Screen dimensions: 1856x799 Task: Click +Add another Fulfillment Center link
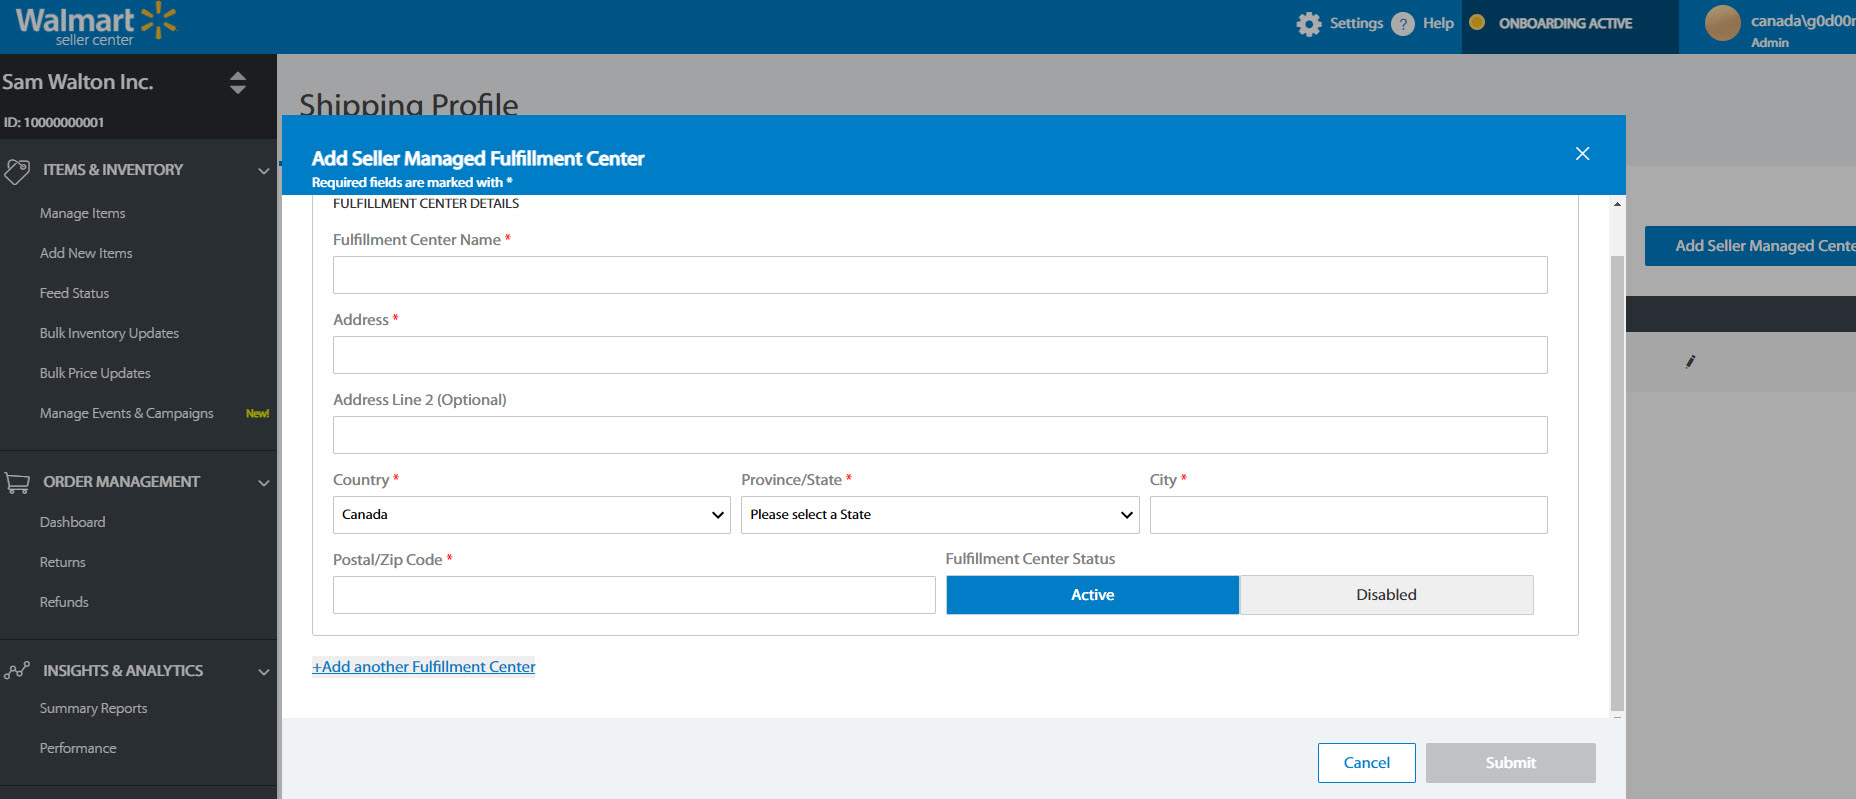tap(424, 667)
